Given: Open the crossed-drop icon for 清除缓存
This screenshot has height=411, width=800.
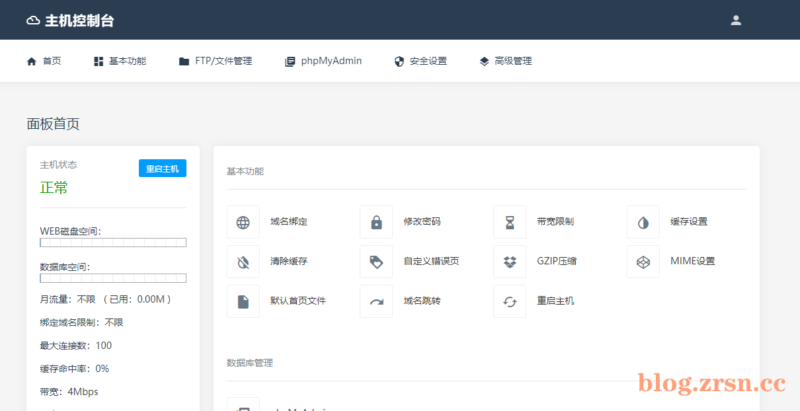Looking at the screenshot, I should click(243, 262).
